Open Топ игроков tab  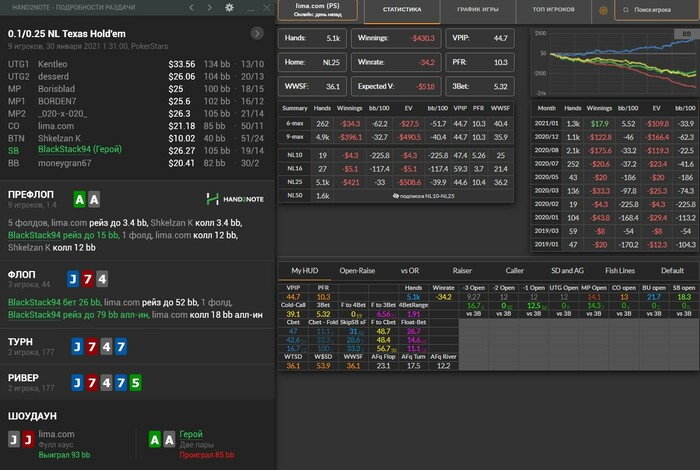point(553,11)
